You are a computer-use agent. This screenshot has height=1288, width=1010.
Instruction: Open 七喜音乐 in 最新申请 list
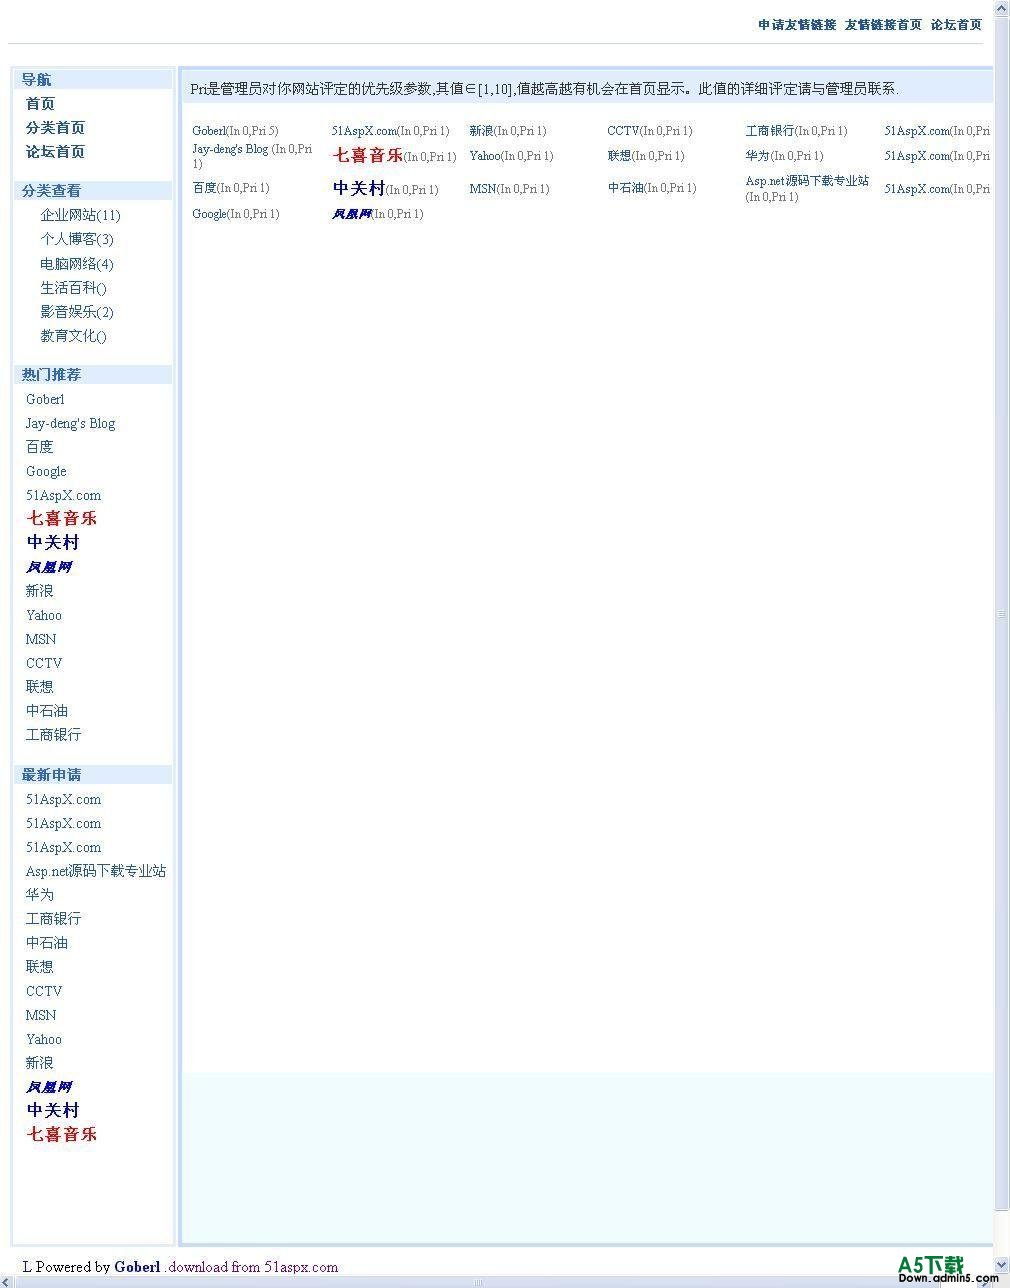[62, 1134]
